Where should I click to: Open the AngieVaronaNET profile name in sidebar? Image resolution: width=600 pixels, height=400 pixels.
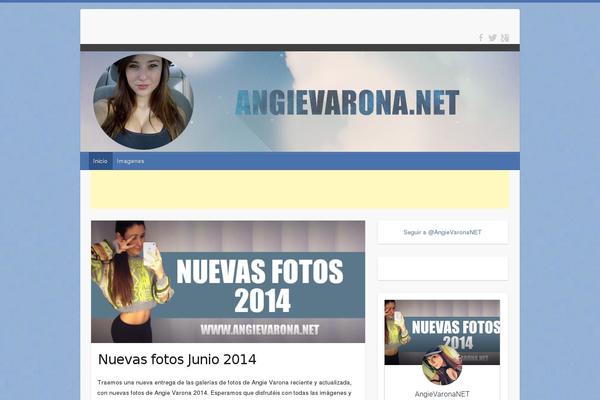click(x=442, y=394)
